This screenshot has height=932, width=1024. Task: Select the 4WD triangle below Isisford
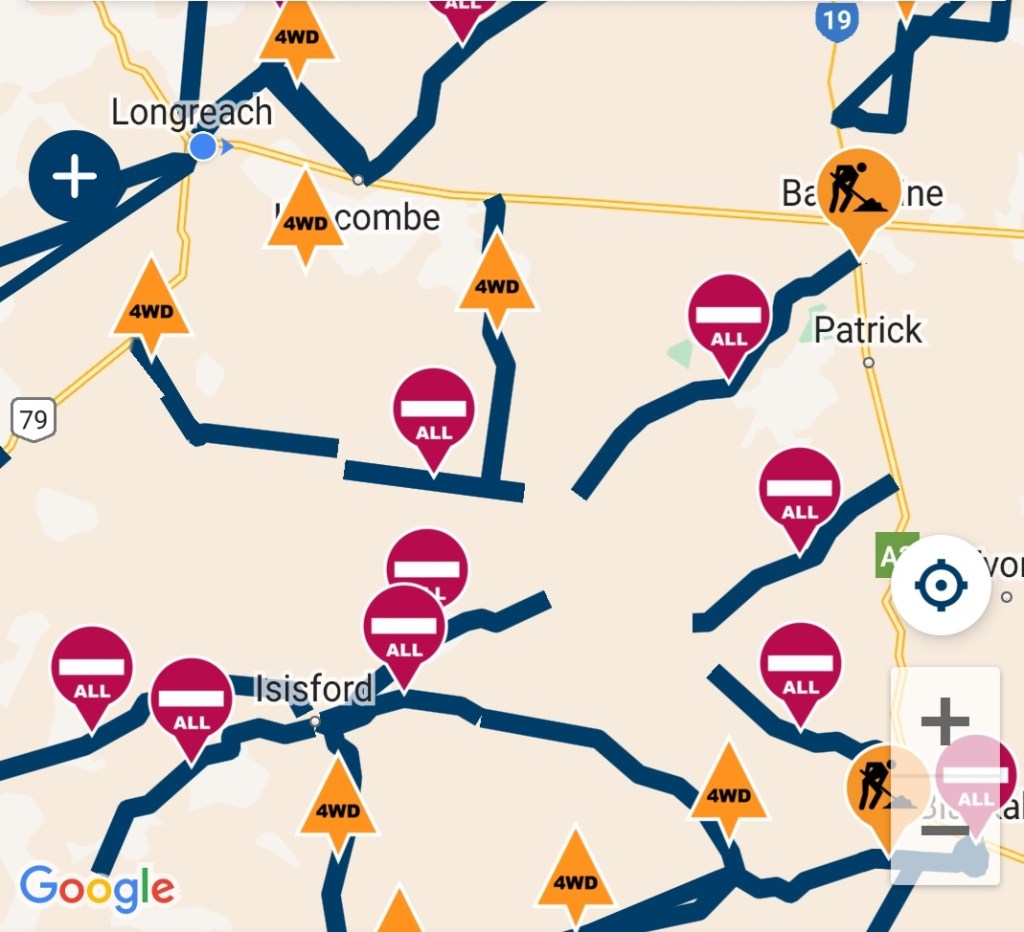click(338, 806)
